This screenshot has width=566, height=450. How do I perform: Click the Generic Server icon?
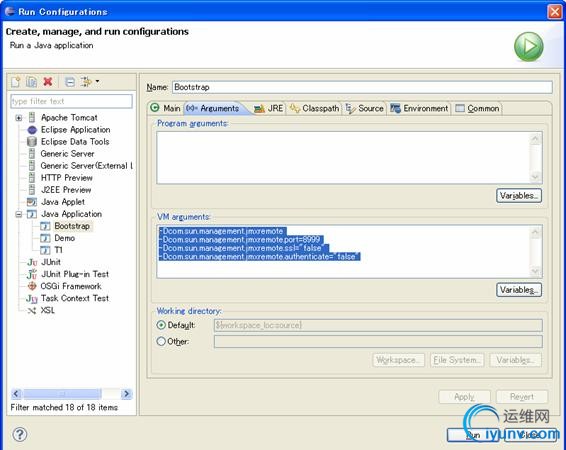click(32, 153)
